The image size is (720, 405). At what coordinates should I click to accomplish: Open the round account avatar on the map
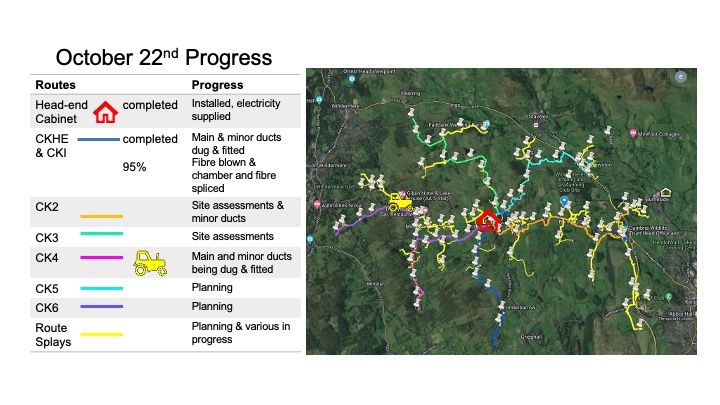click(x=681, y=77)
